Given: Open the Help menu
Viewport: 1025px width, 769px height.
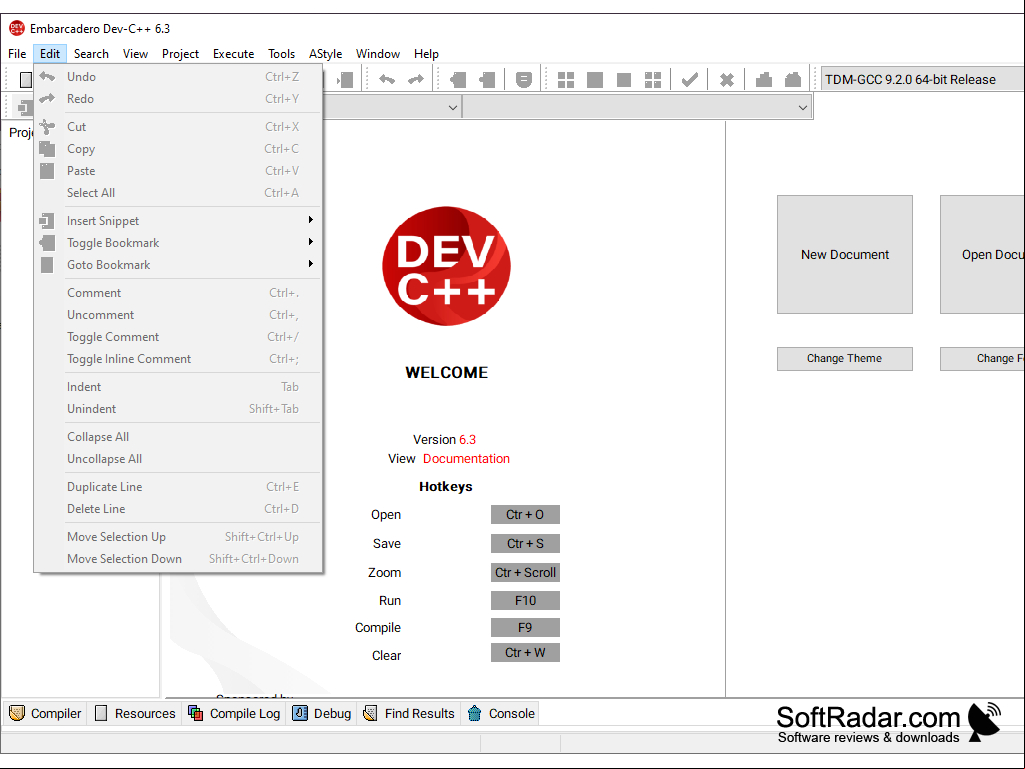Looking at the screenshot, I should click(426, 54).
